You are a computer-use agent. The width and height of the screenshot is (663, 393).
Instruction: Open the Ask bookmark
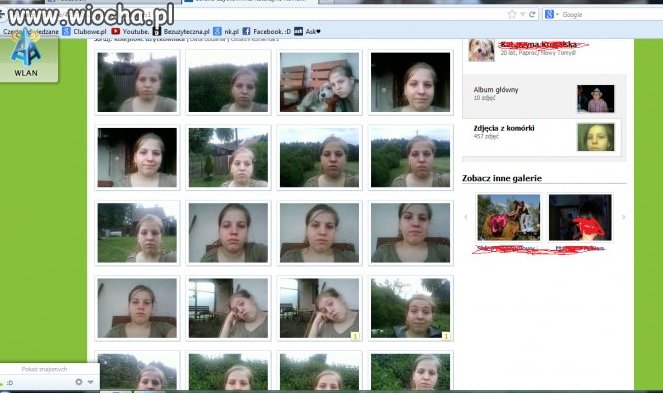307,32
